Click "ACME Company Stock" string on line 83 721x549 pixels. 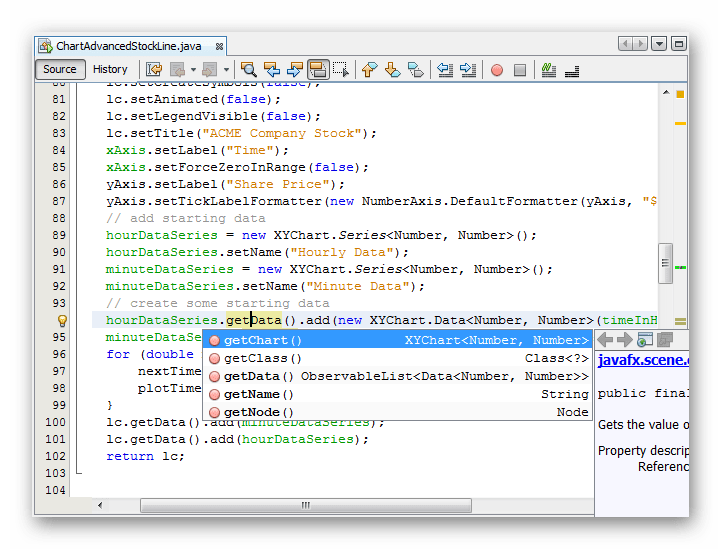pyautogui.click(x=282, y=133)
